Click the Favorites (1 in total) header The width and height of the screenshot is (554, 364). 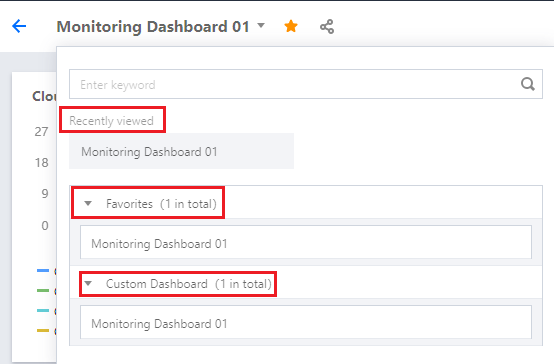click(161, 204)
